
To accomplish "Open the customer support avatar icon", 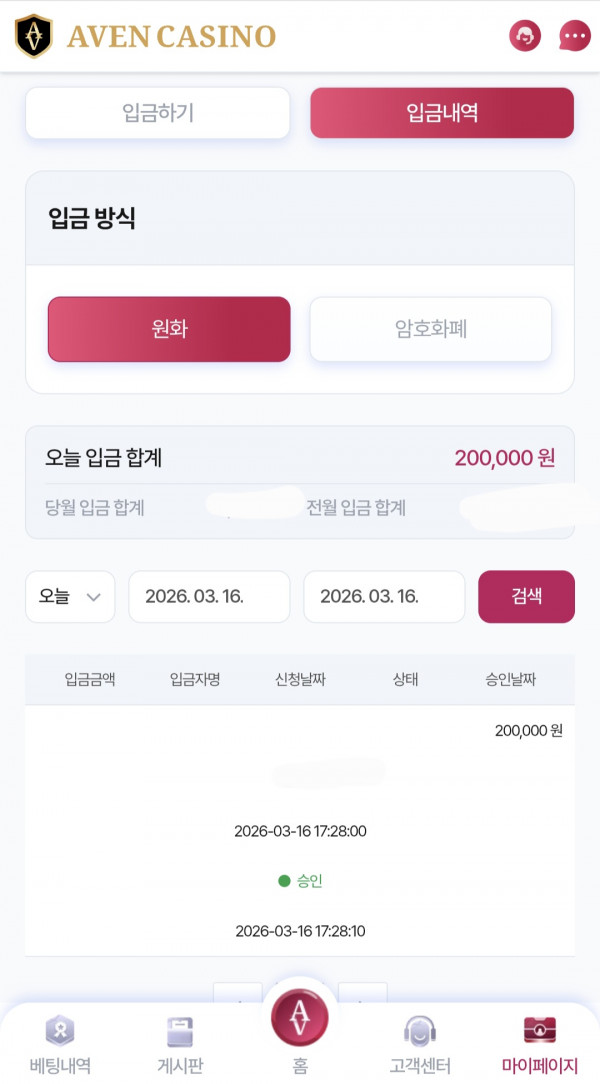I will 524,36.
